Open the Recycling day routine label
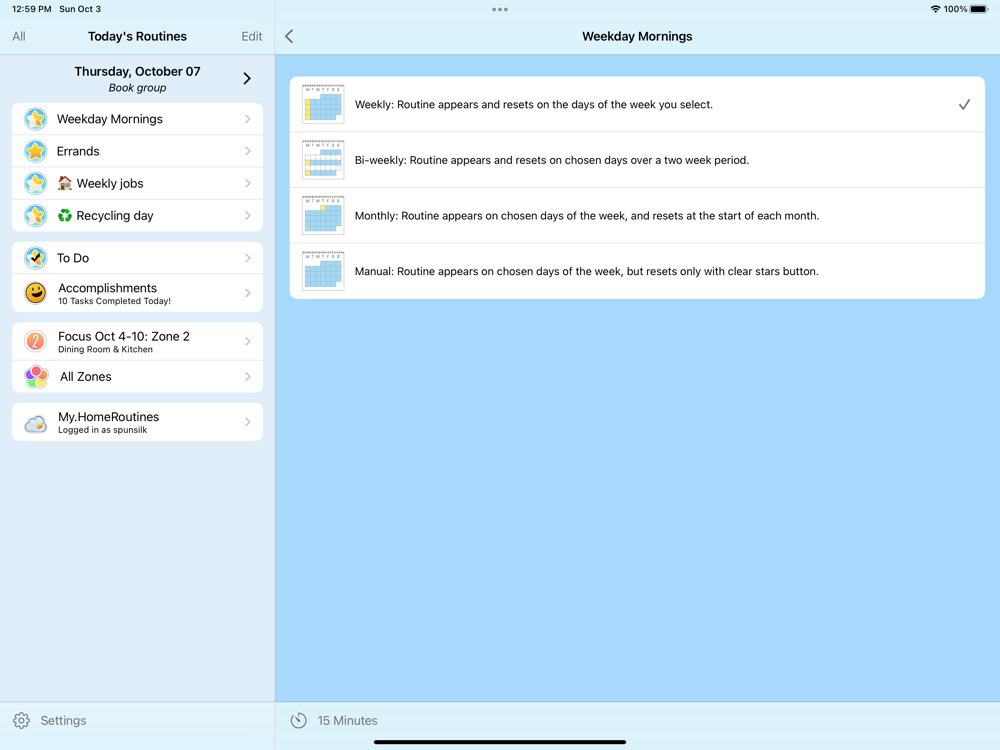This screenshot has height=750, width=1000. coord(115,216)
